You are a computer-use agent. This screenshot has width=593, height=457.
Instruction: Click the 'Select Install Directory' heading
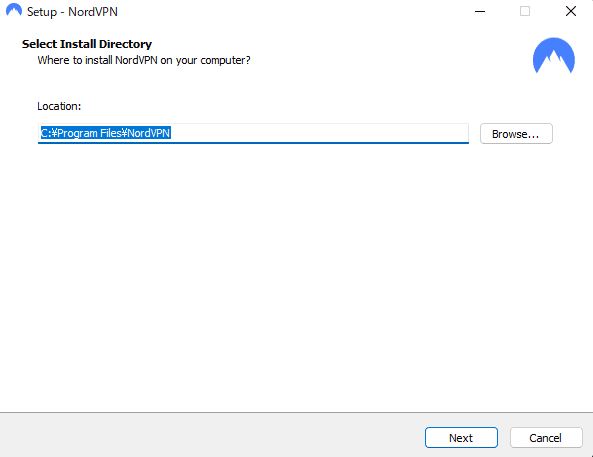[87, 44]
